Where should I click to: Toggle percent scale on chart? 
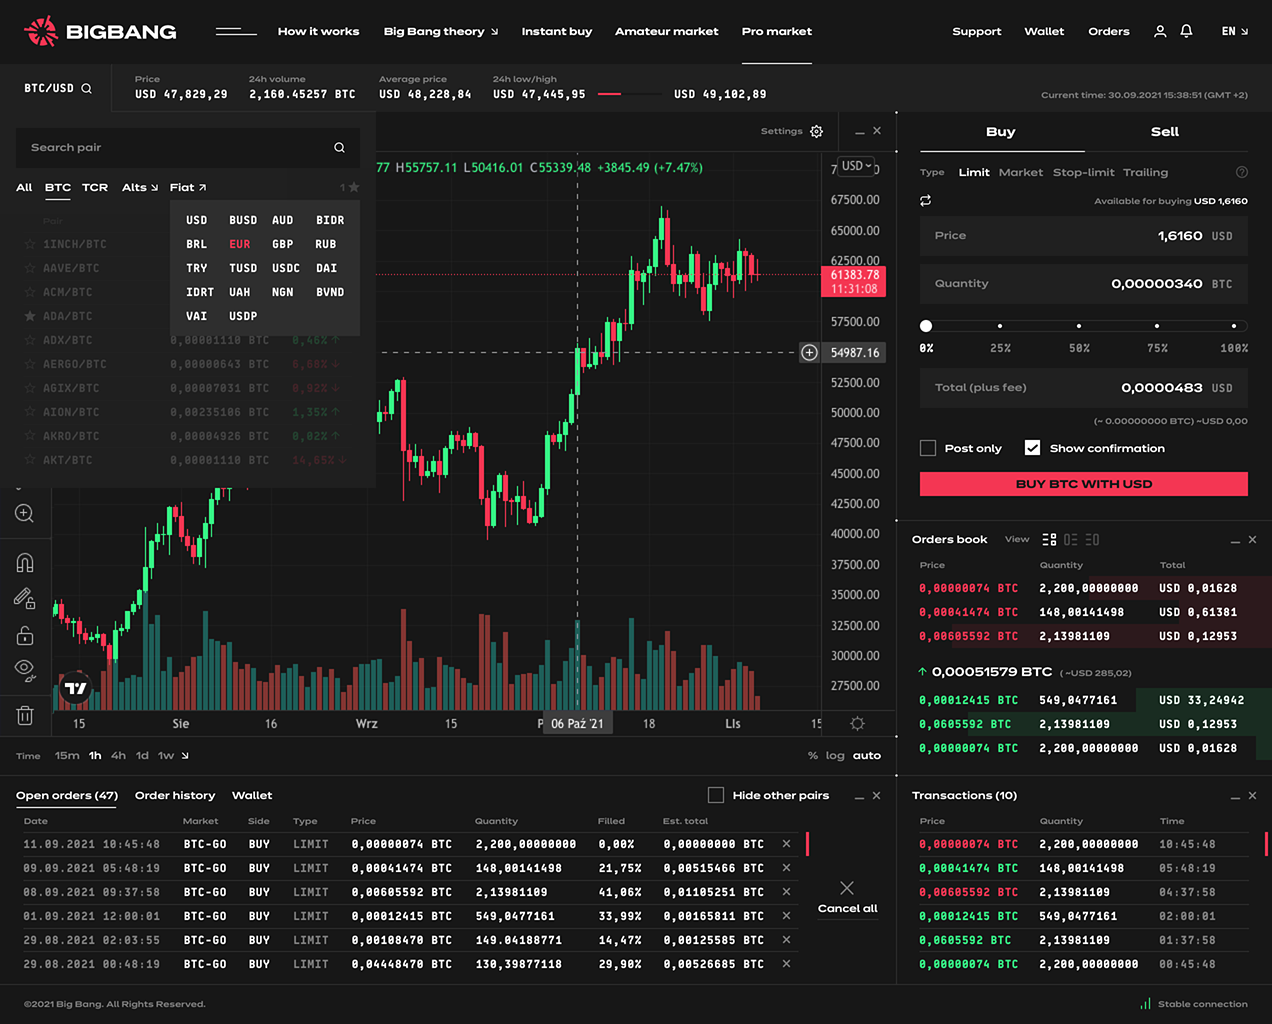(813, 756)
